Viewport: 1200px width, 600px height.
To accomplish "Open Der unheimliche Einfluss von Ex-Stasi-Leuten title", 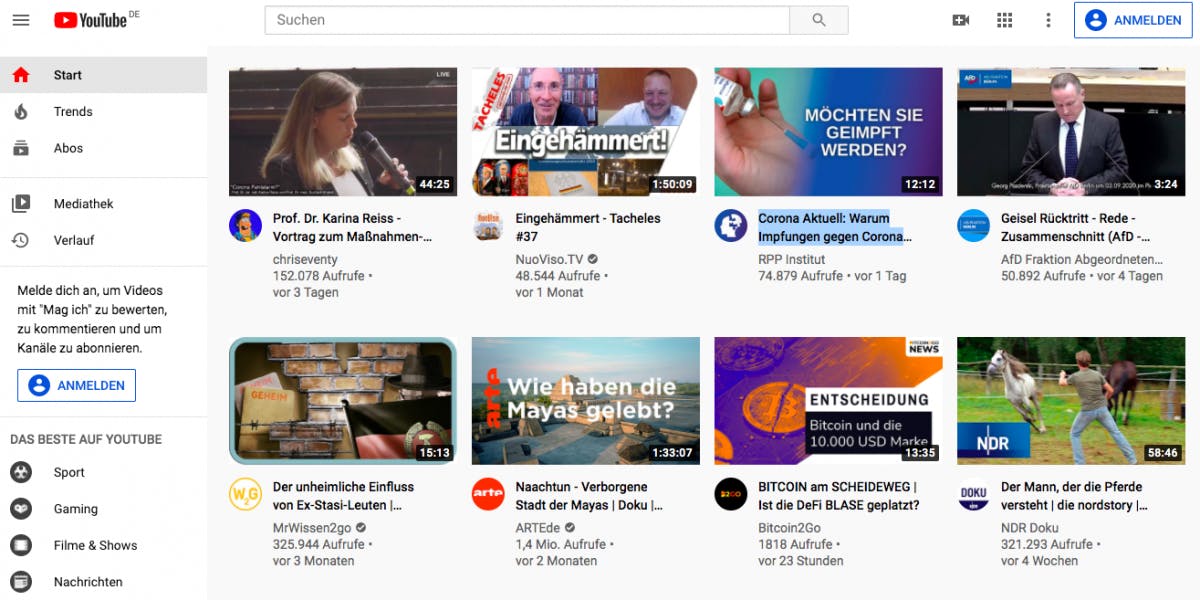I will [343, 496].
